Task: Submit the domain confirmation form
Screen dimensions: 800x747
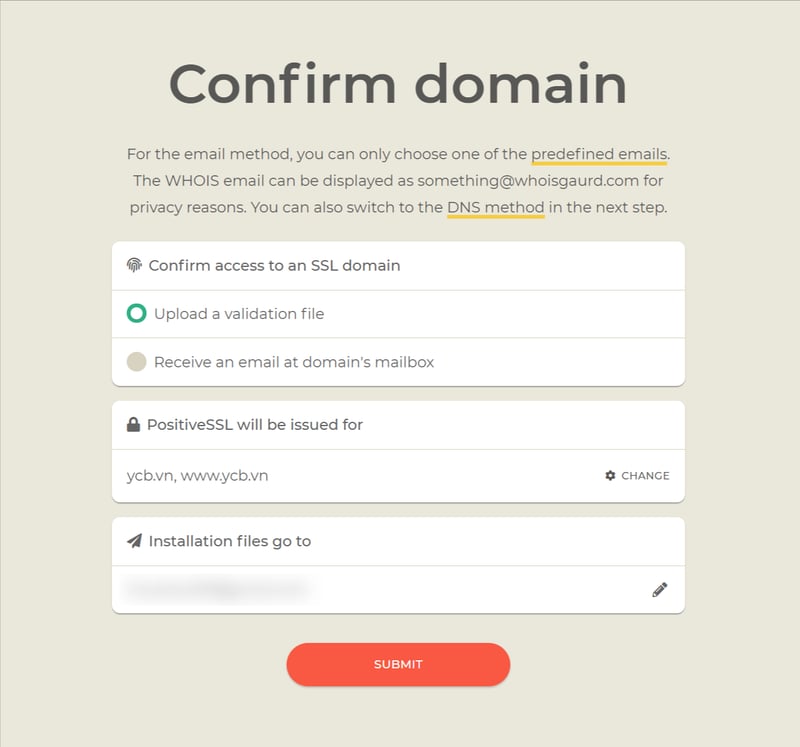Action: coord(398,664)
